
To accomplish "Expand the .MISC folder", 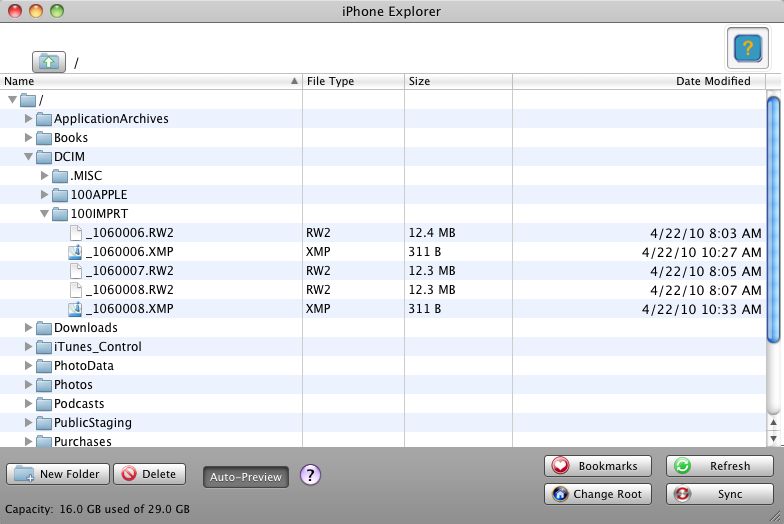I will (x=44, y=176).
